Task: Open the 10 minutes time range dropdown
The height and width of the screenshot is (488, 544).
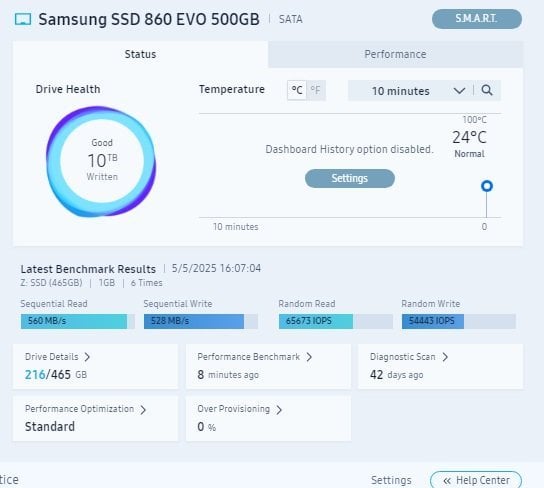Action: coord(410,91)
